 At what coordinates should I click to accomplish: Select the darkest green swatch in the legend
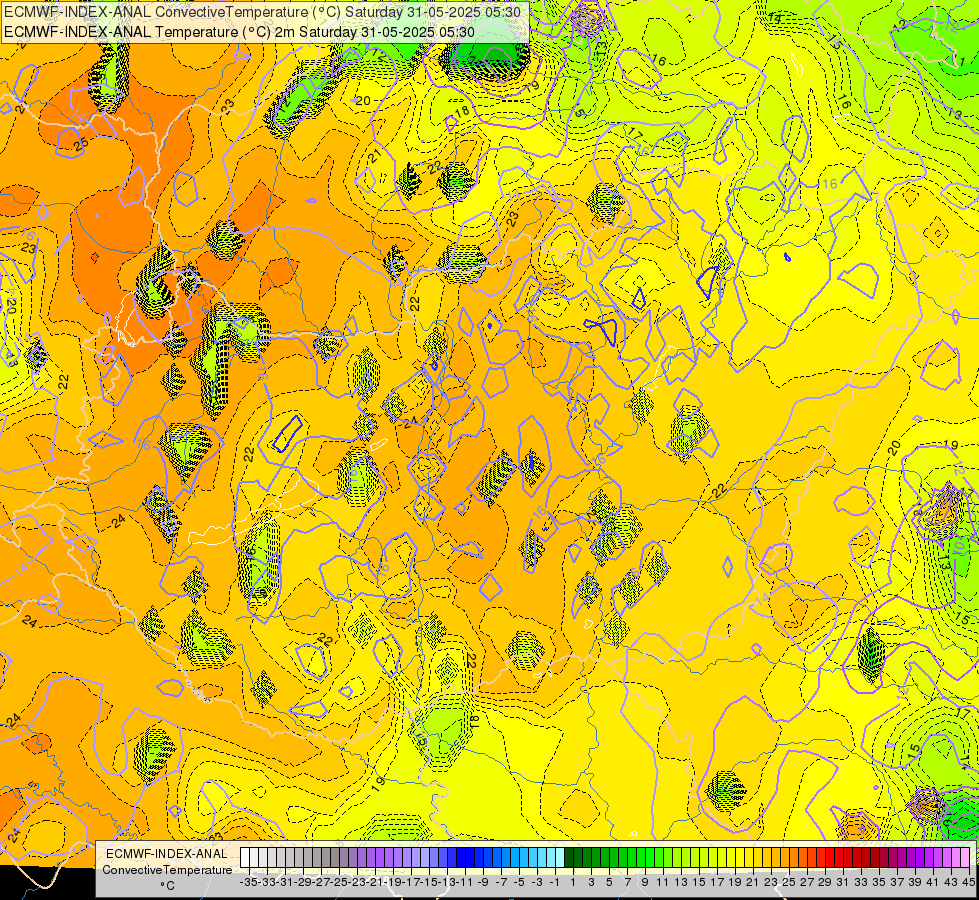tap(569, 857)
